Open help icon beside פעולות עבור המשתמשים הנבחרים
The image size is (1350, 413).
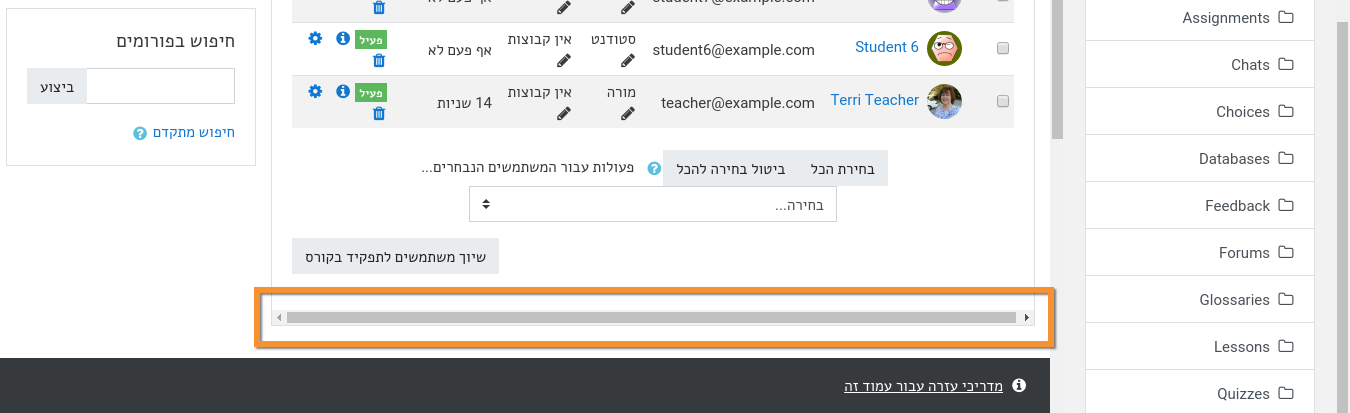(x=655, y=168)
